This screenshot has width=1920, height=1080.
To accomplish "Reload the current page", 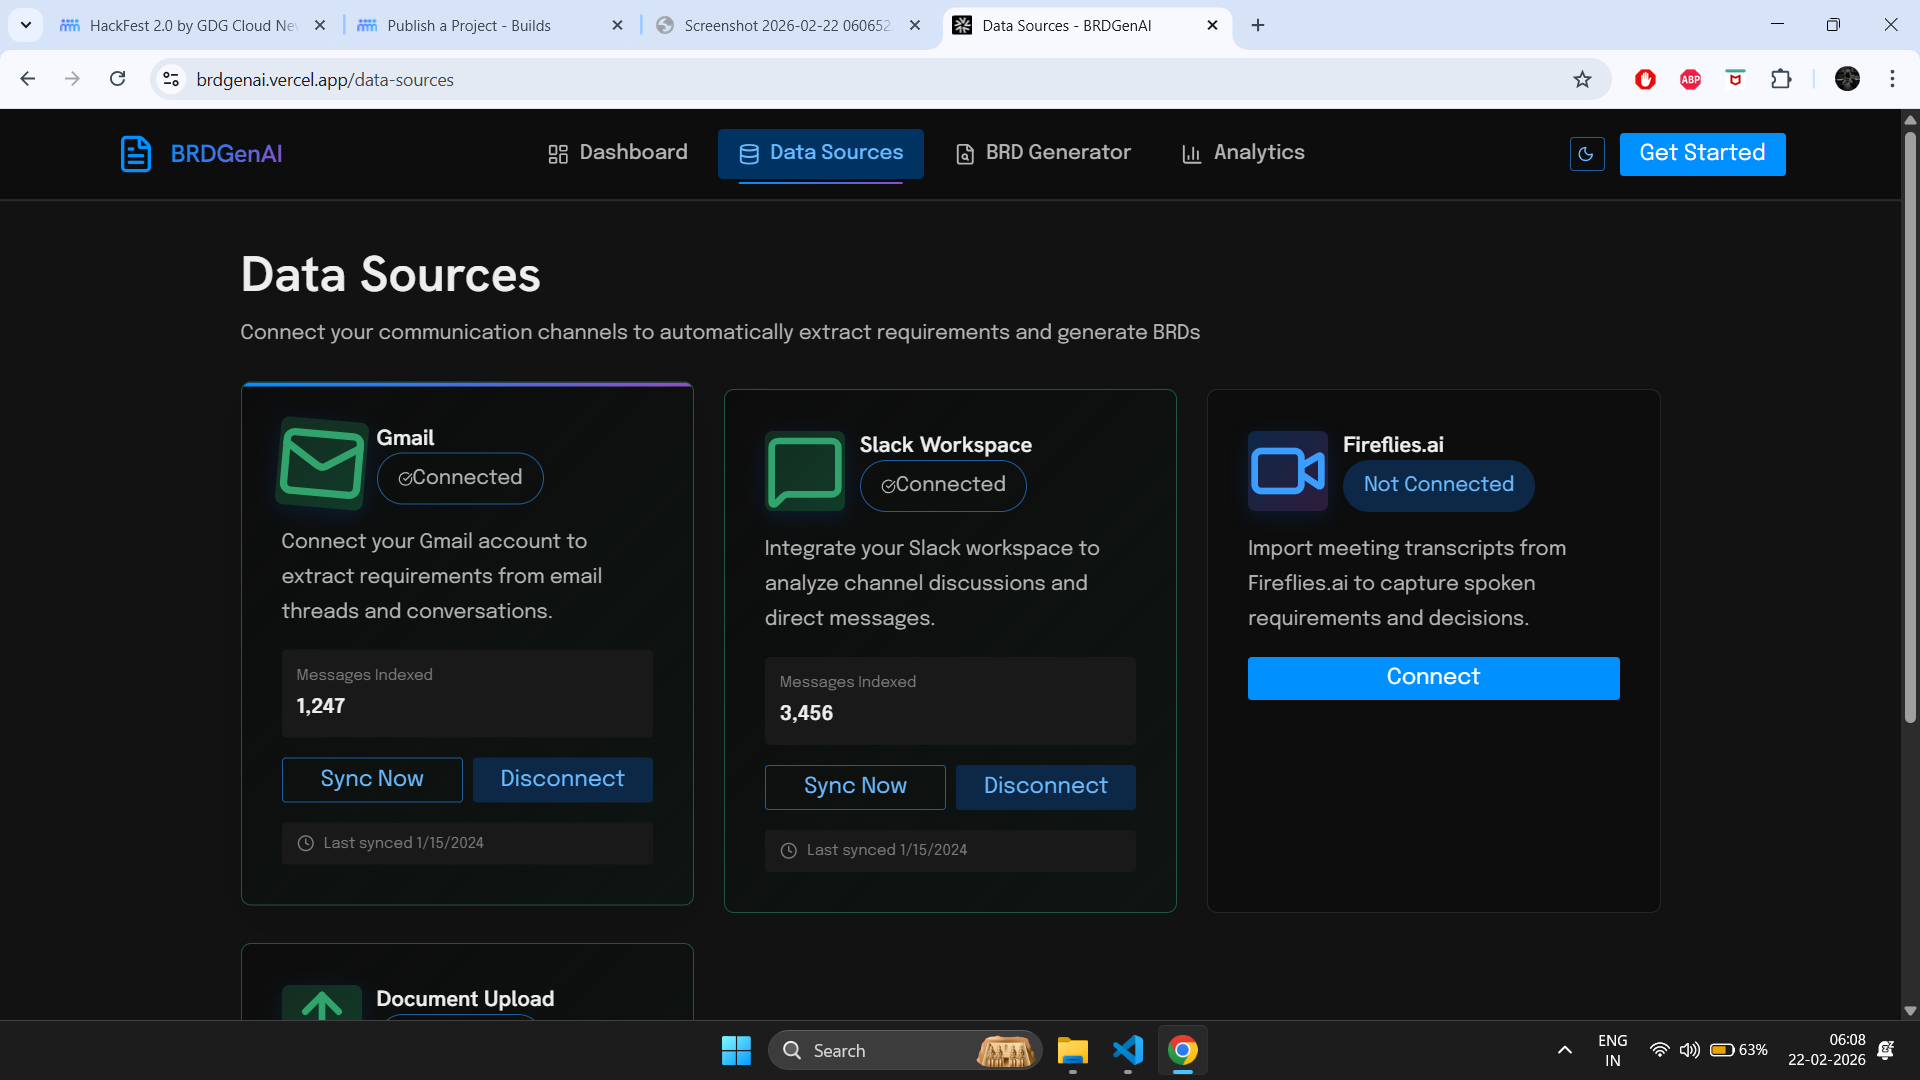I will pyautogui.click(x=118, y=79).
